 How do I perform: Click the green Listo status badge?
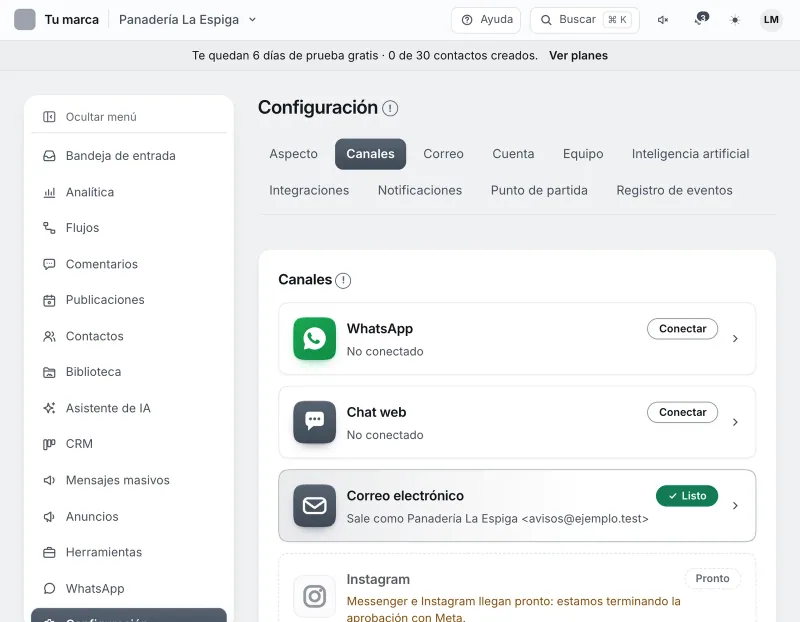pyautogui.click(x=687, y=496)
